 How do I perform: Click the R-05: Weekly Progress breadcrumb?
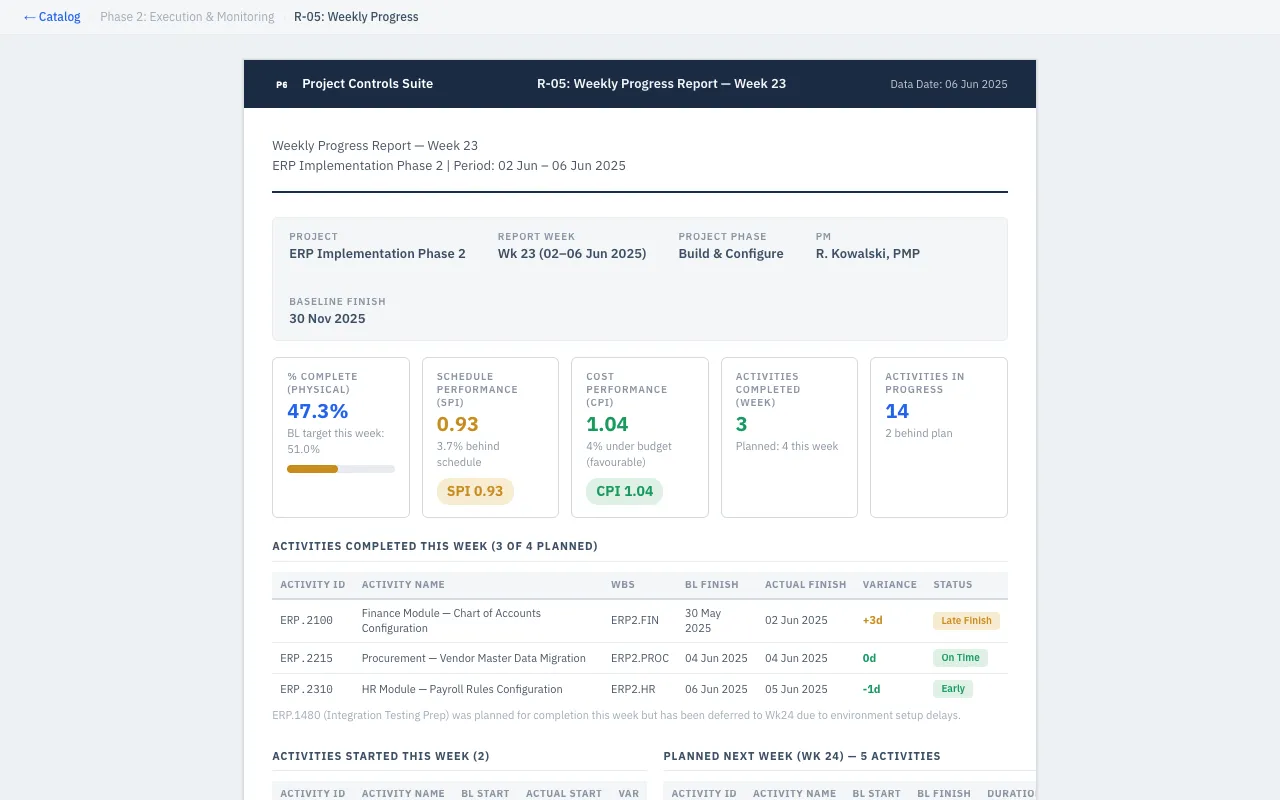click(x=356, y=17)
